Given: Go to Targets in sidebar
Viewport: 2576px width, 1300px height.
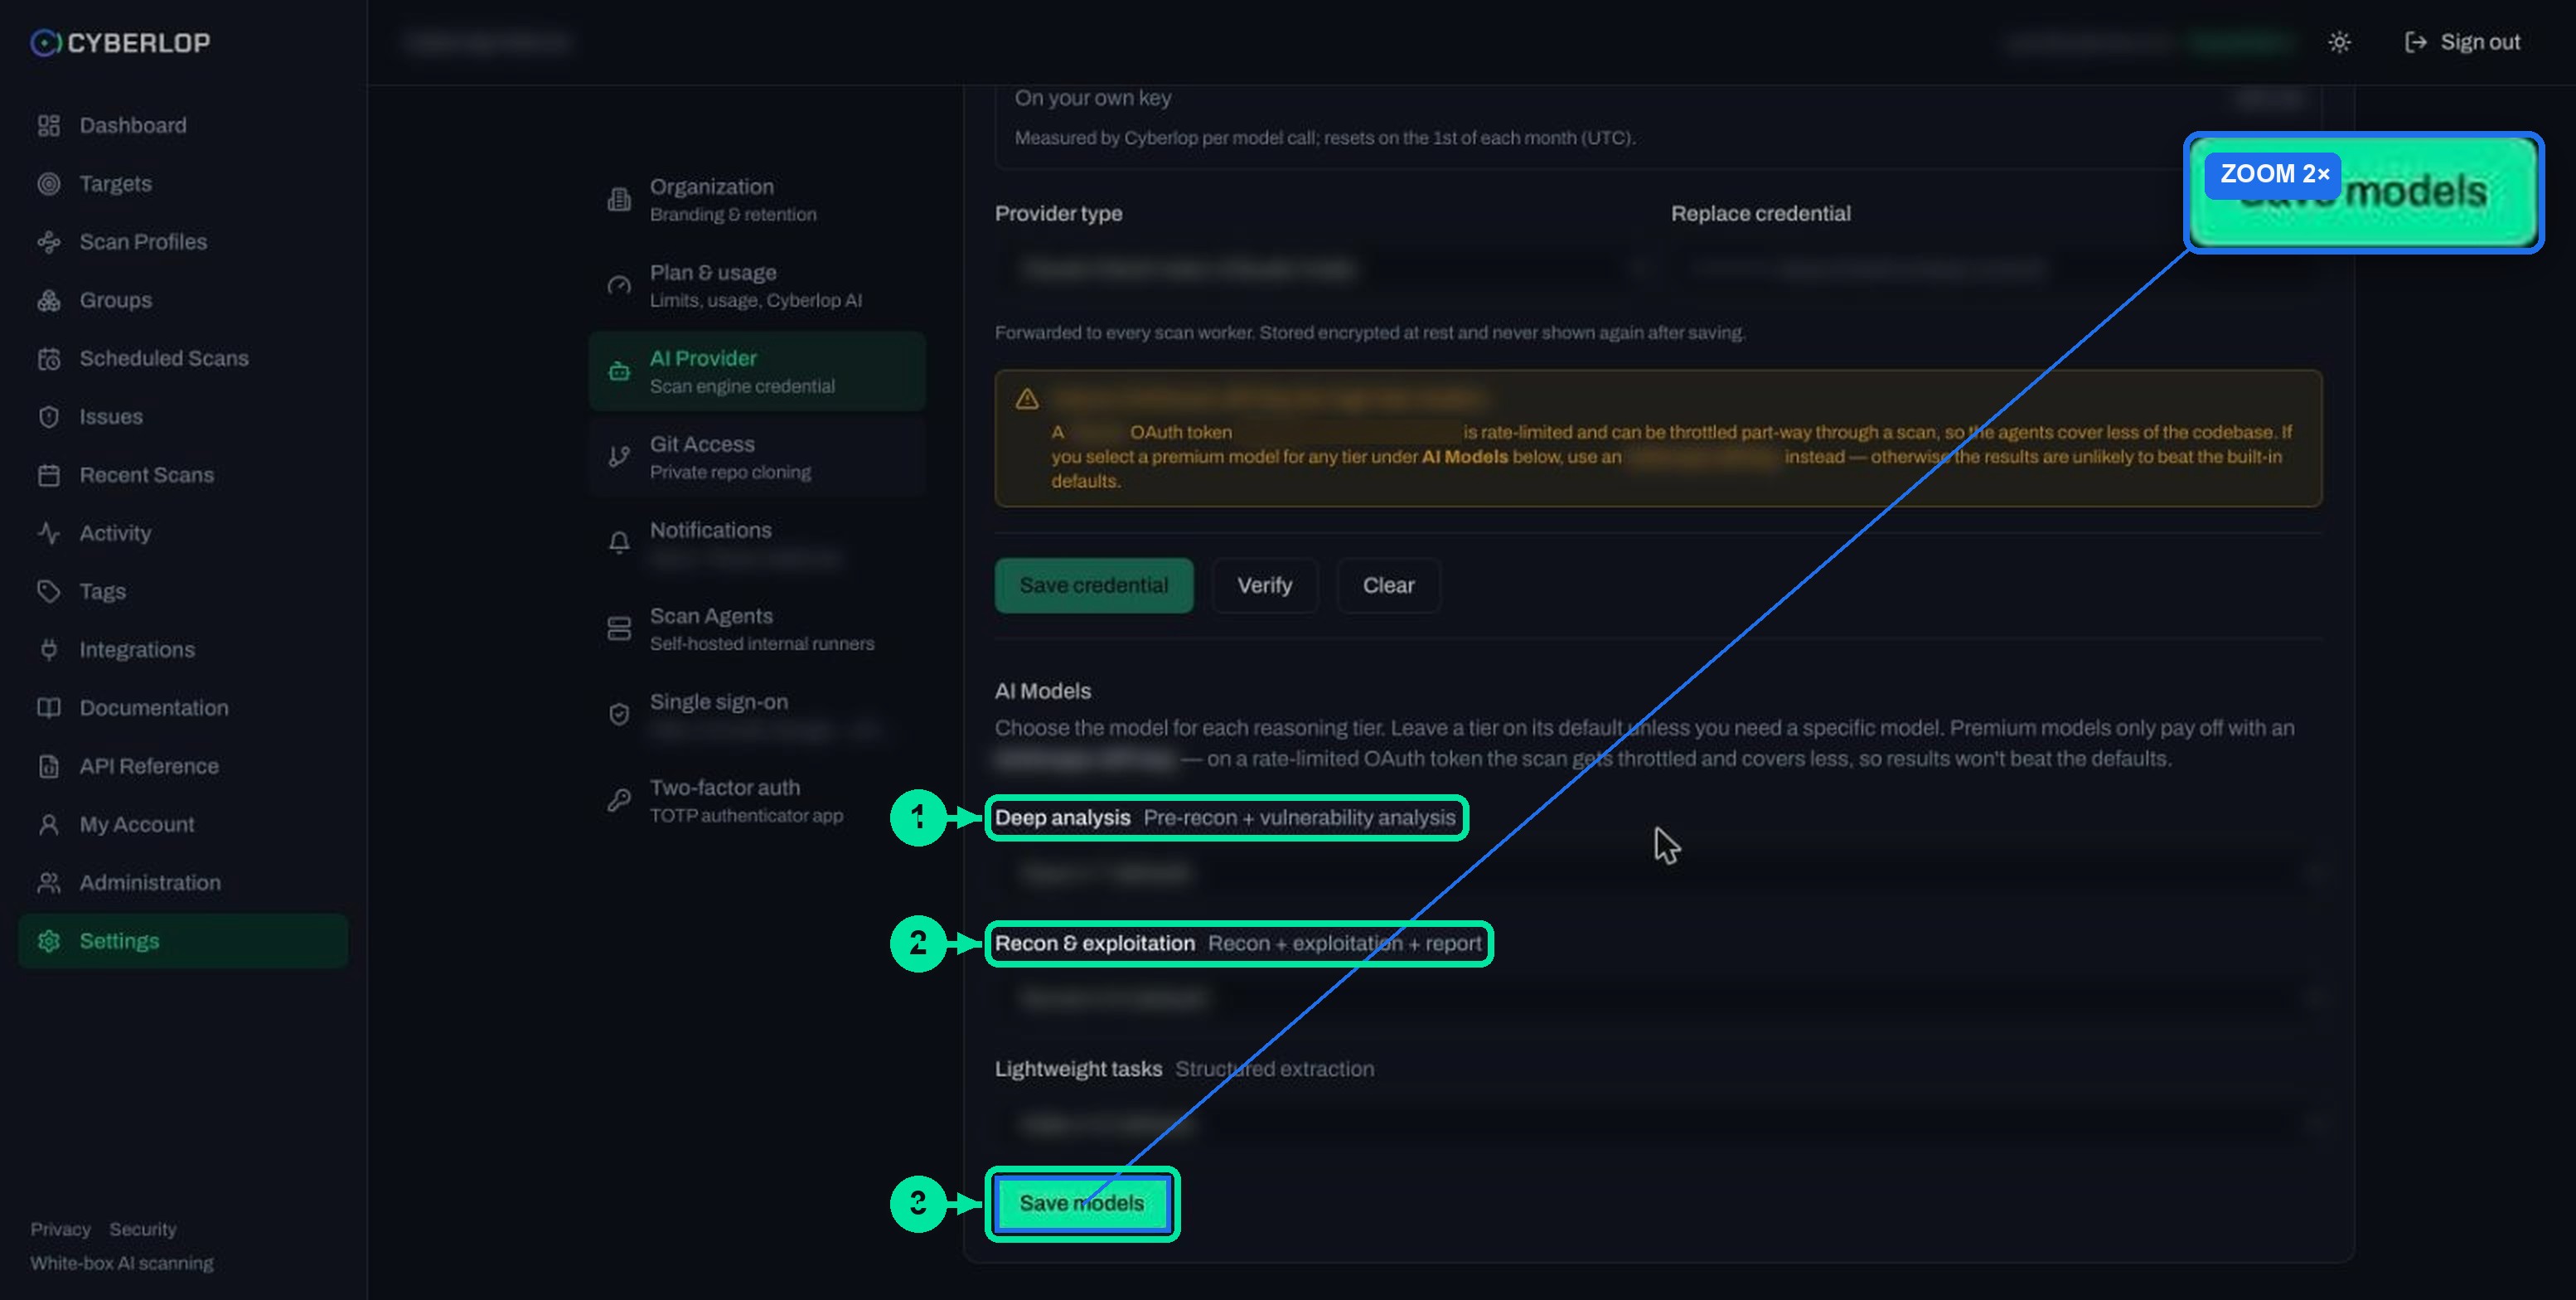Looking at the screenshot, I should tap(183, 183).
